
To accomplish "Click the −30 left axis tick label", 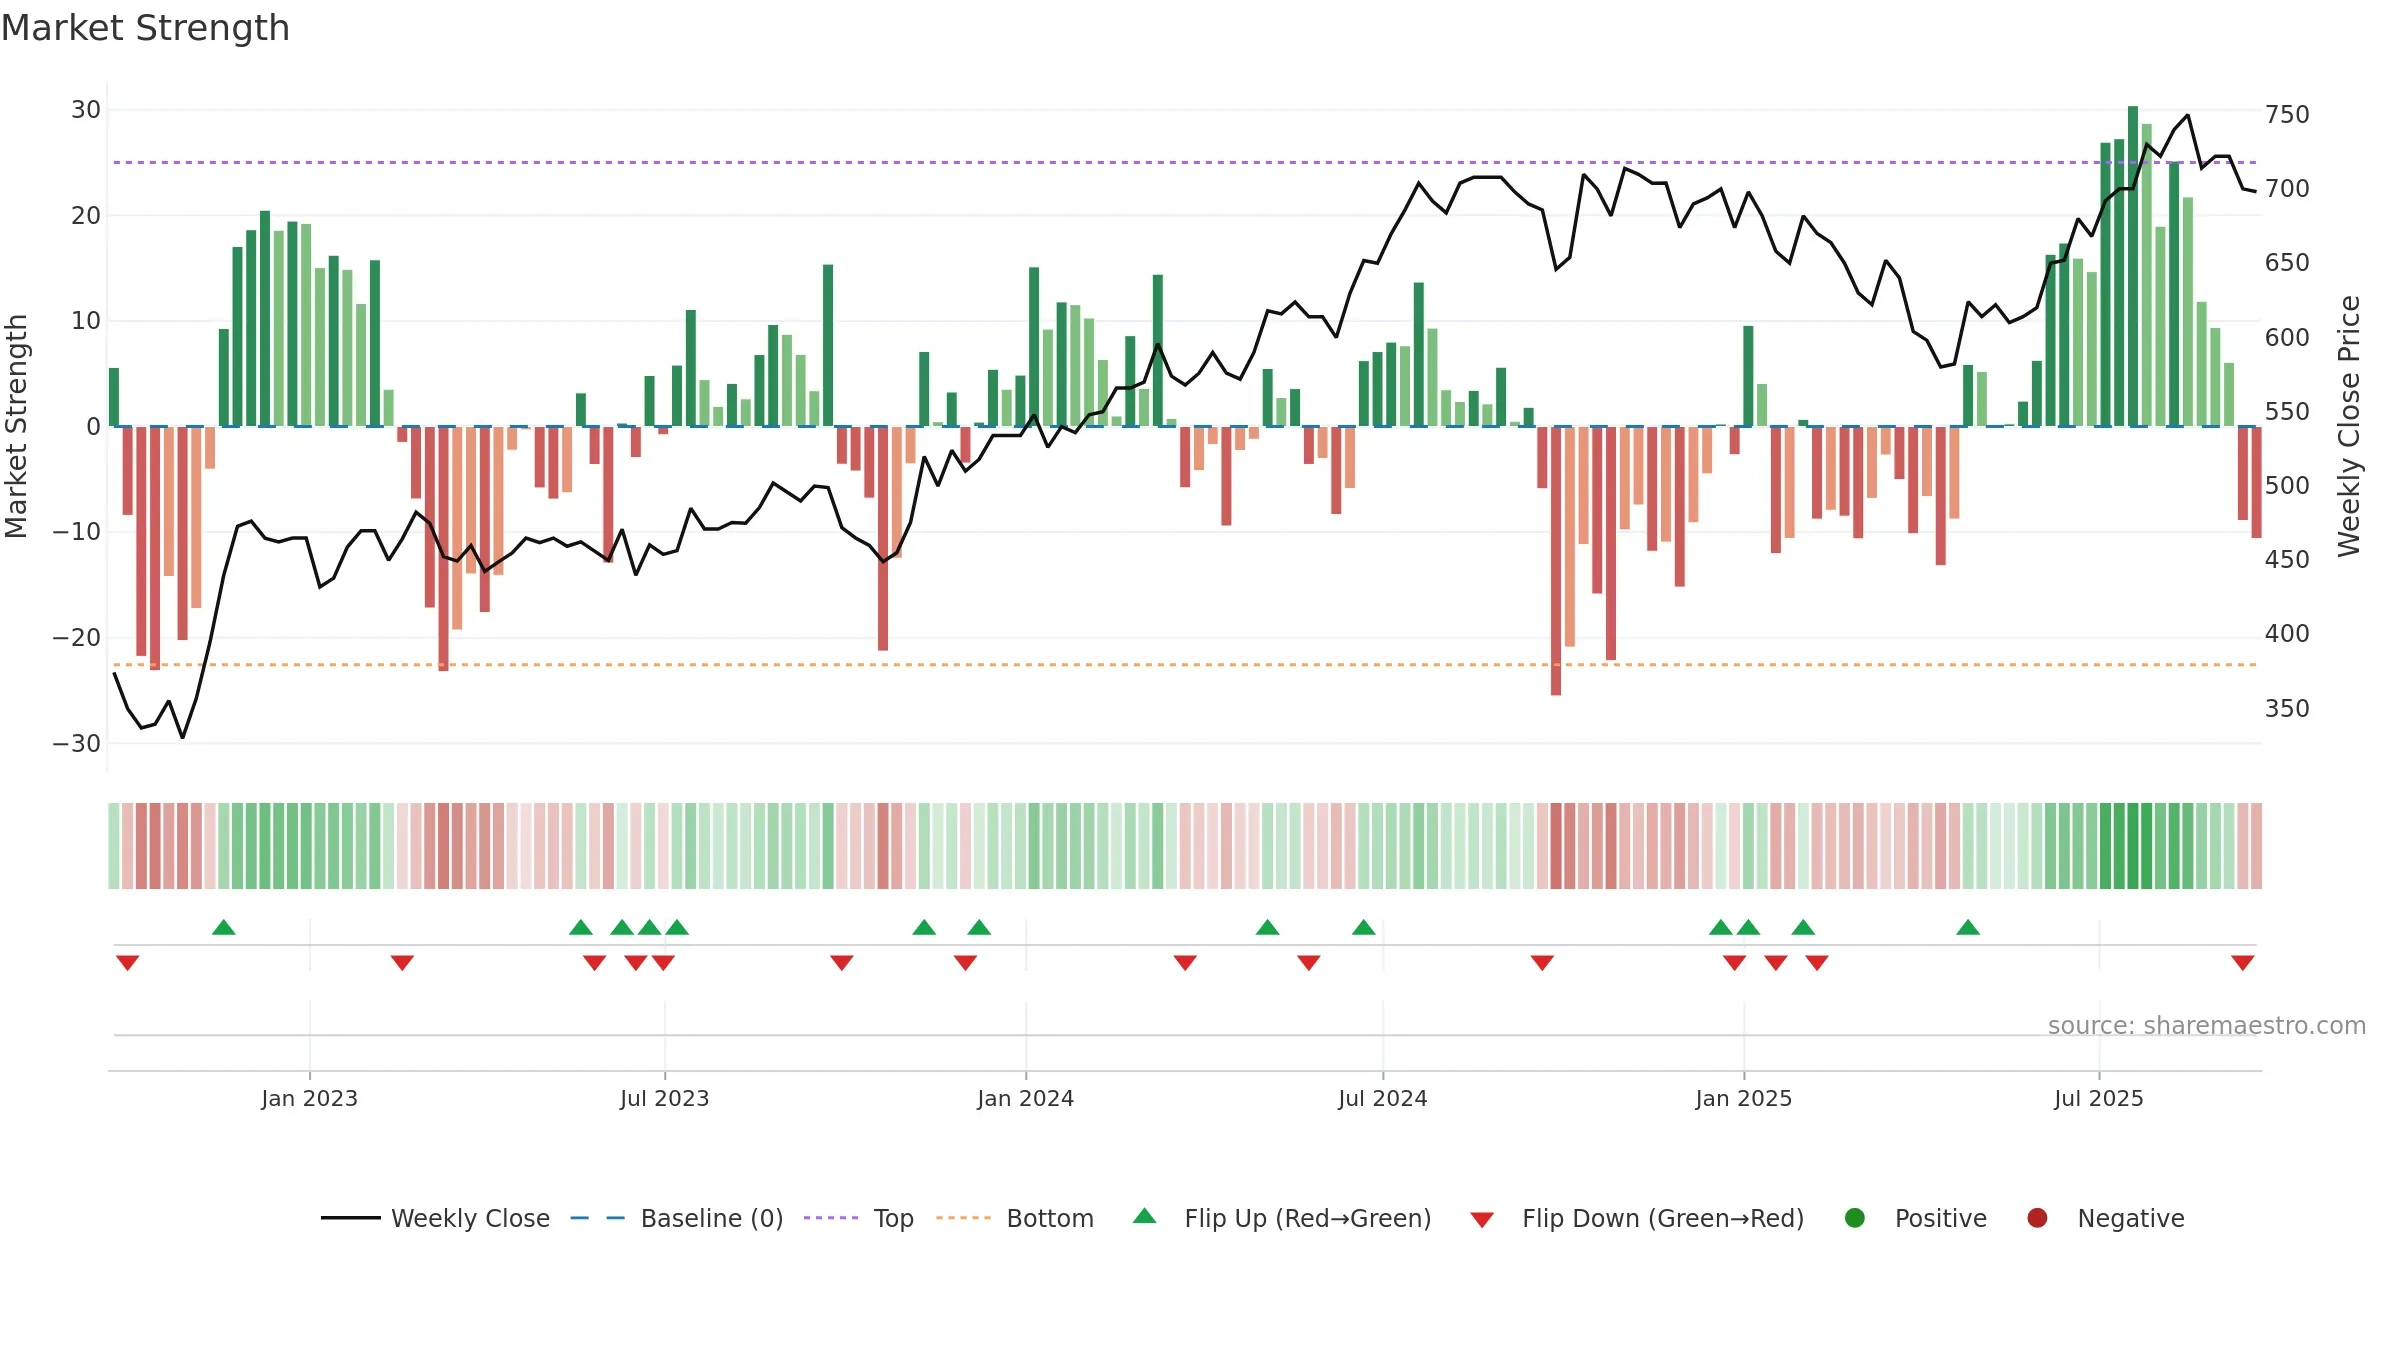I will (77, 744).
